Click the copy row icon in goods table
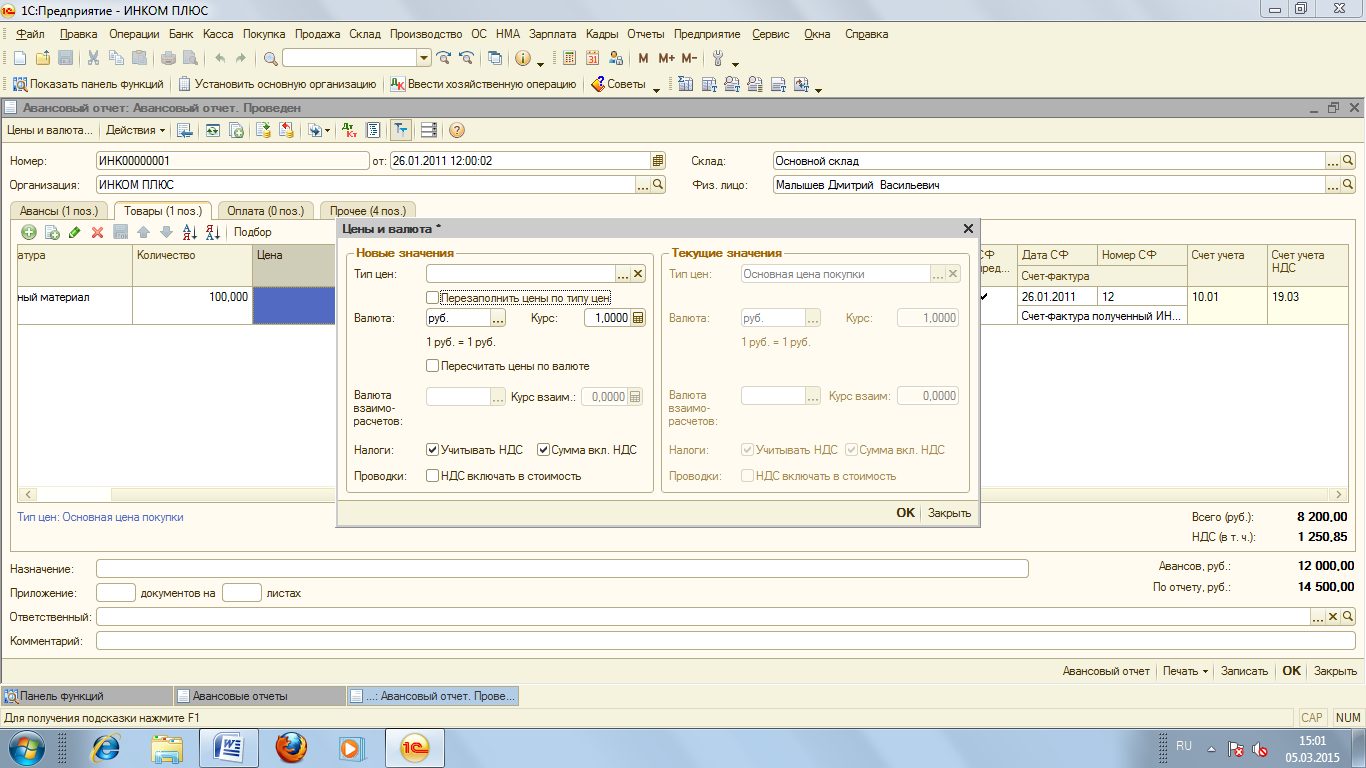The image size is (1366, 768). coord(52,232)
